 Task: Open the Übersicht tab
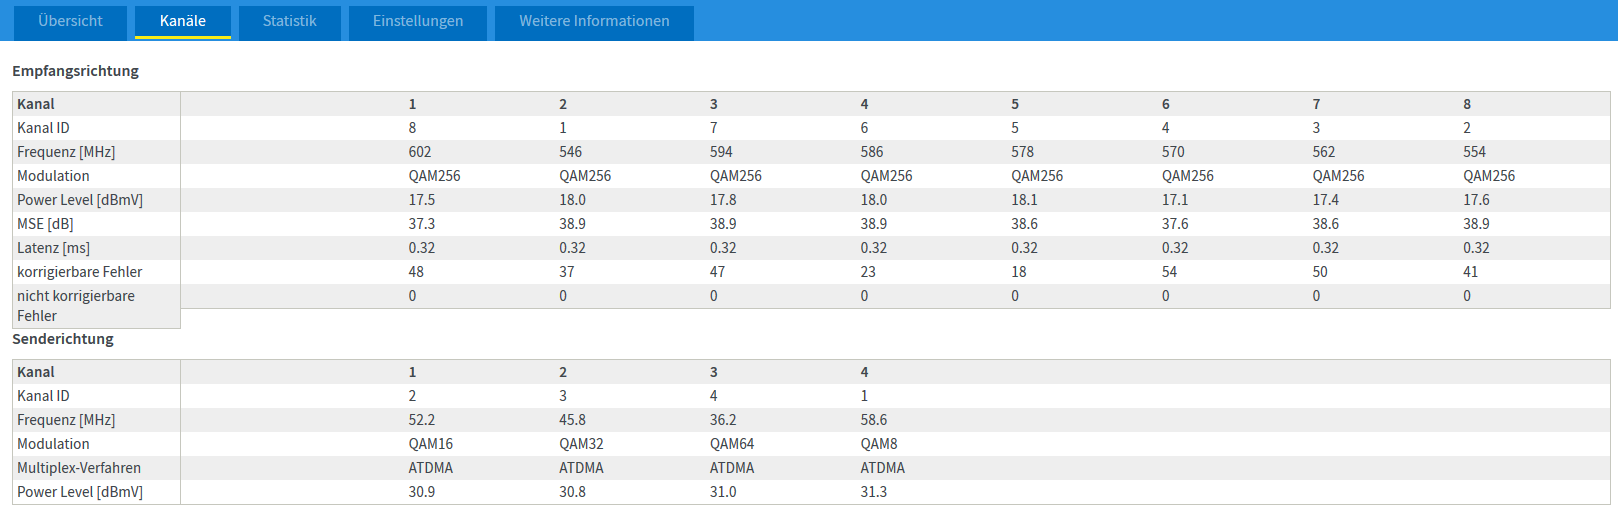(x=70, y=22)
